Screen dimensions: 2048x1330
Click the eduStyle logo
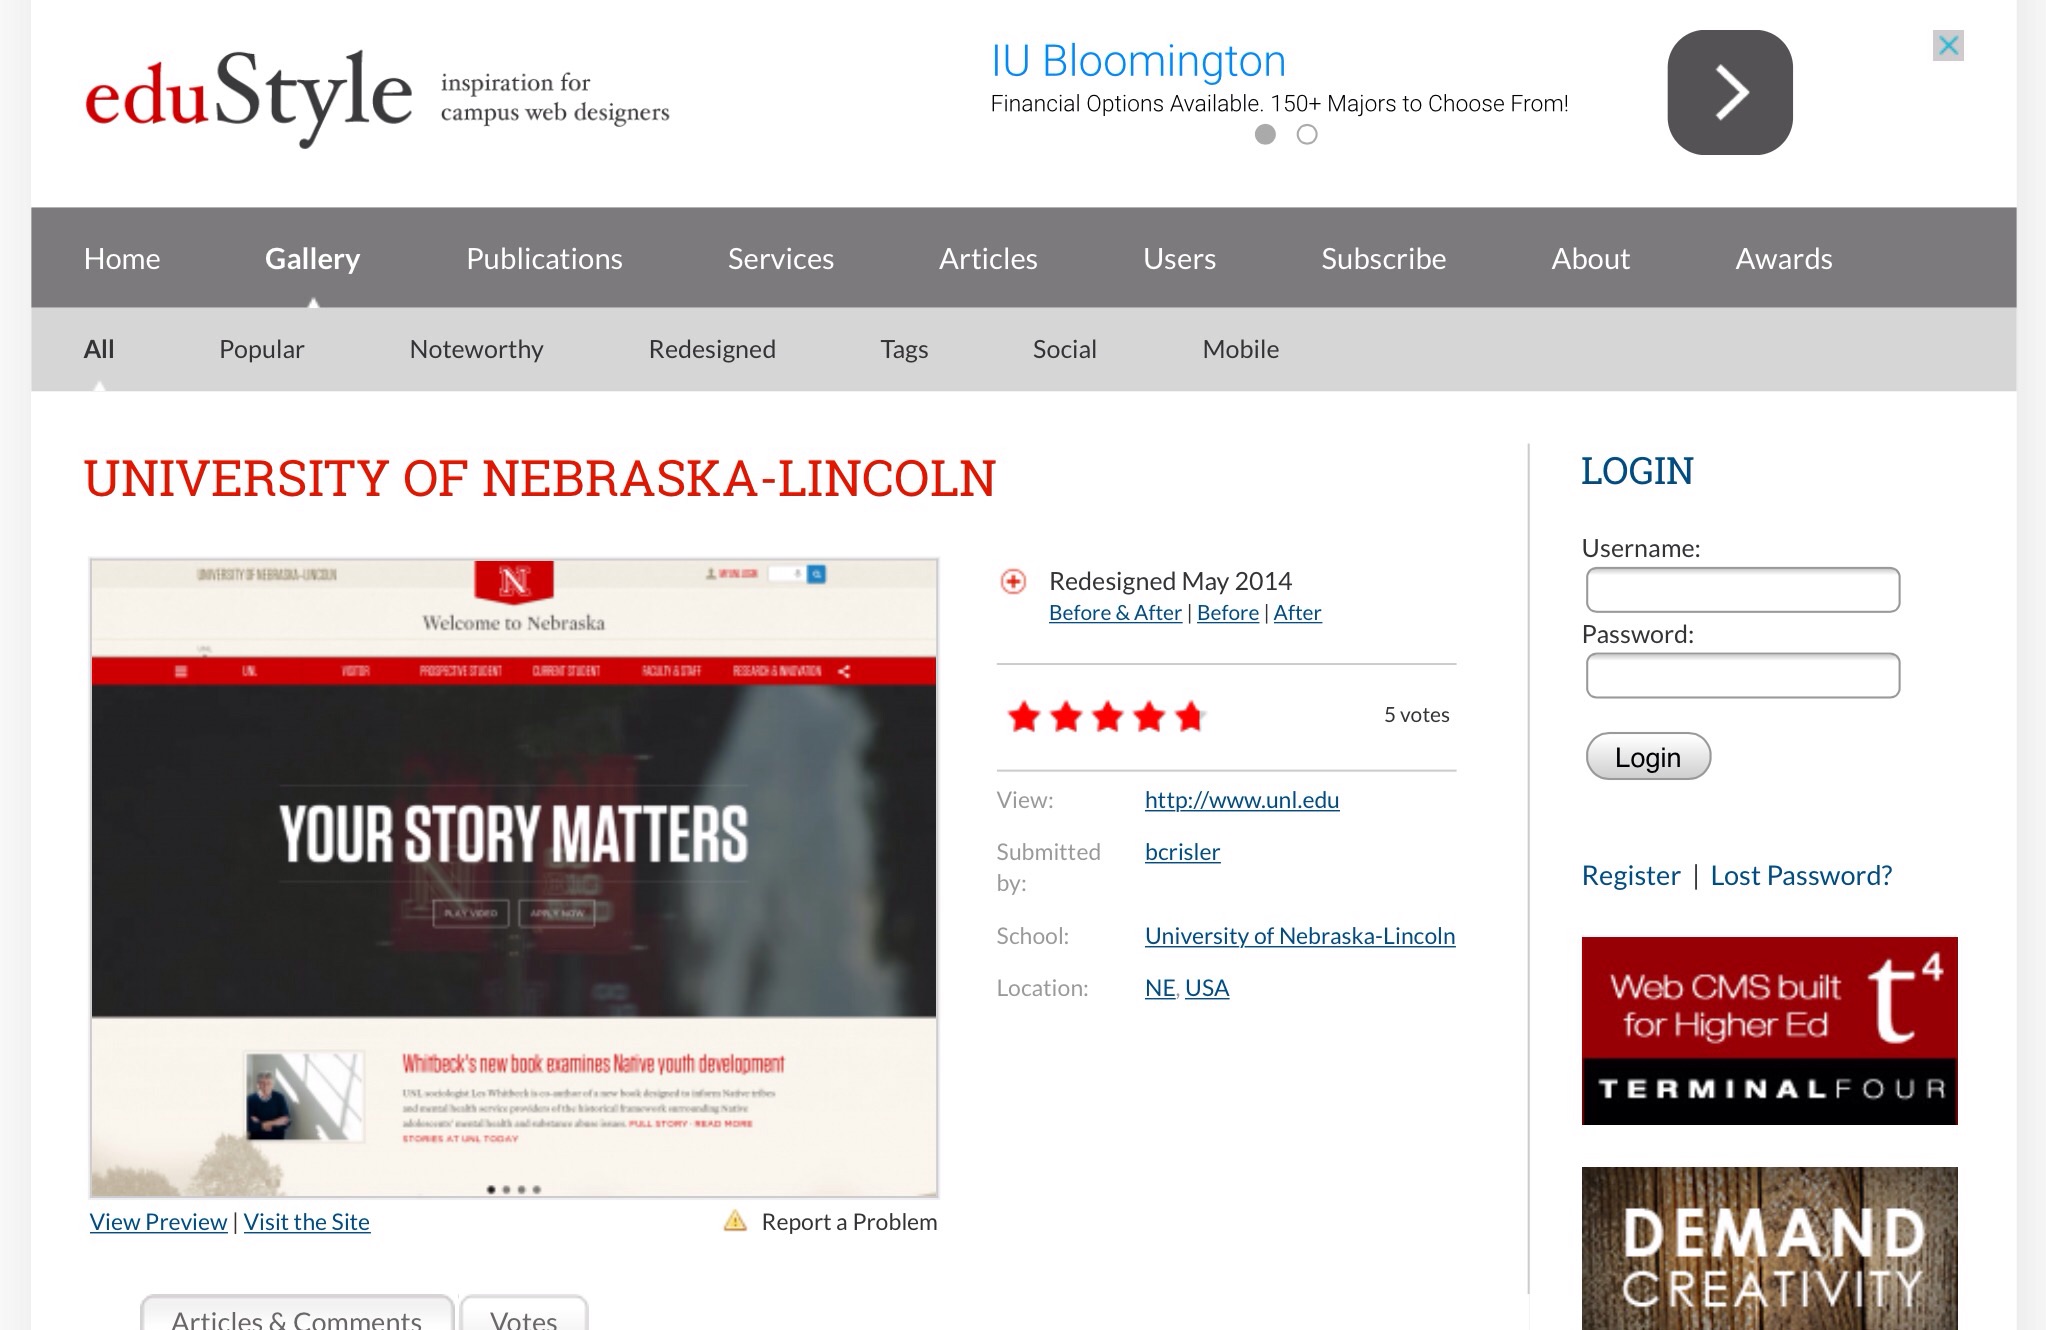click(249, 95)
